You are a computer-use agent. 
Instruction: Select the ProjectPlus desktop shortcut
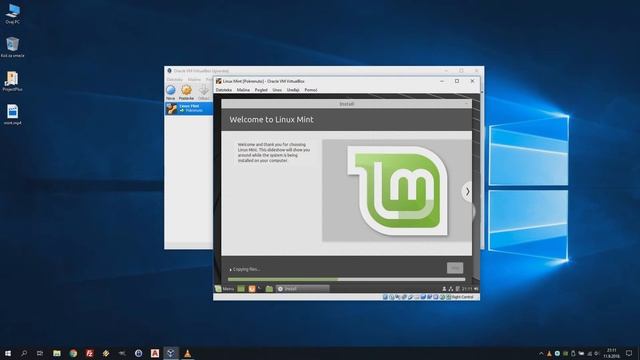[12, 81]
